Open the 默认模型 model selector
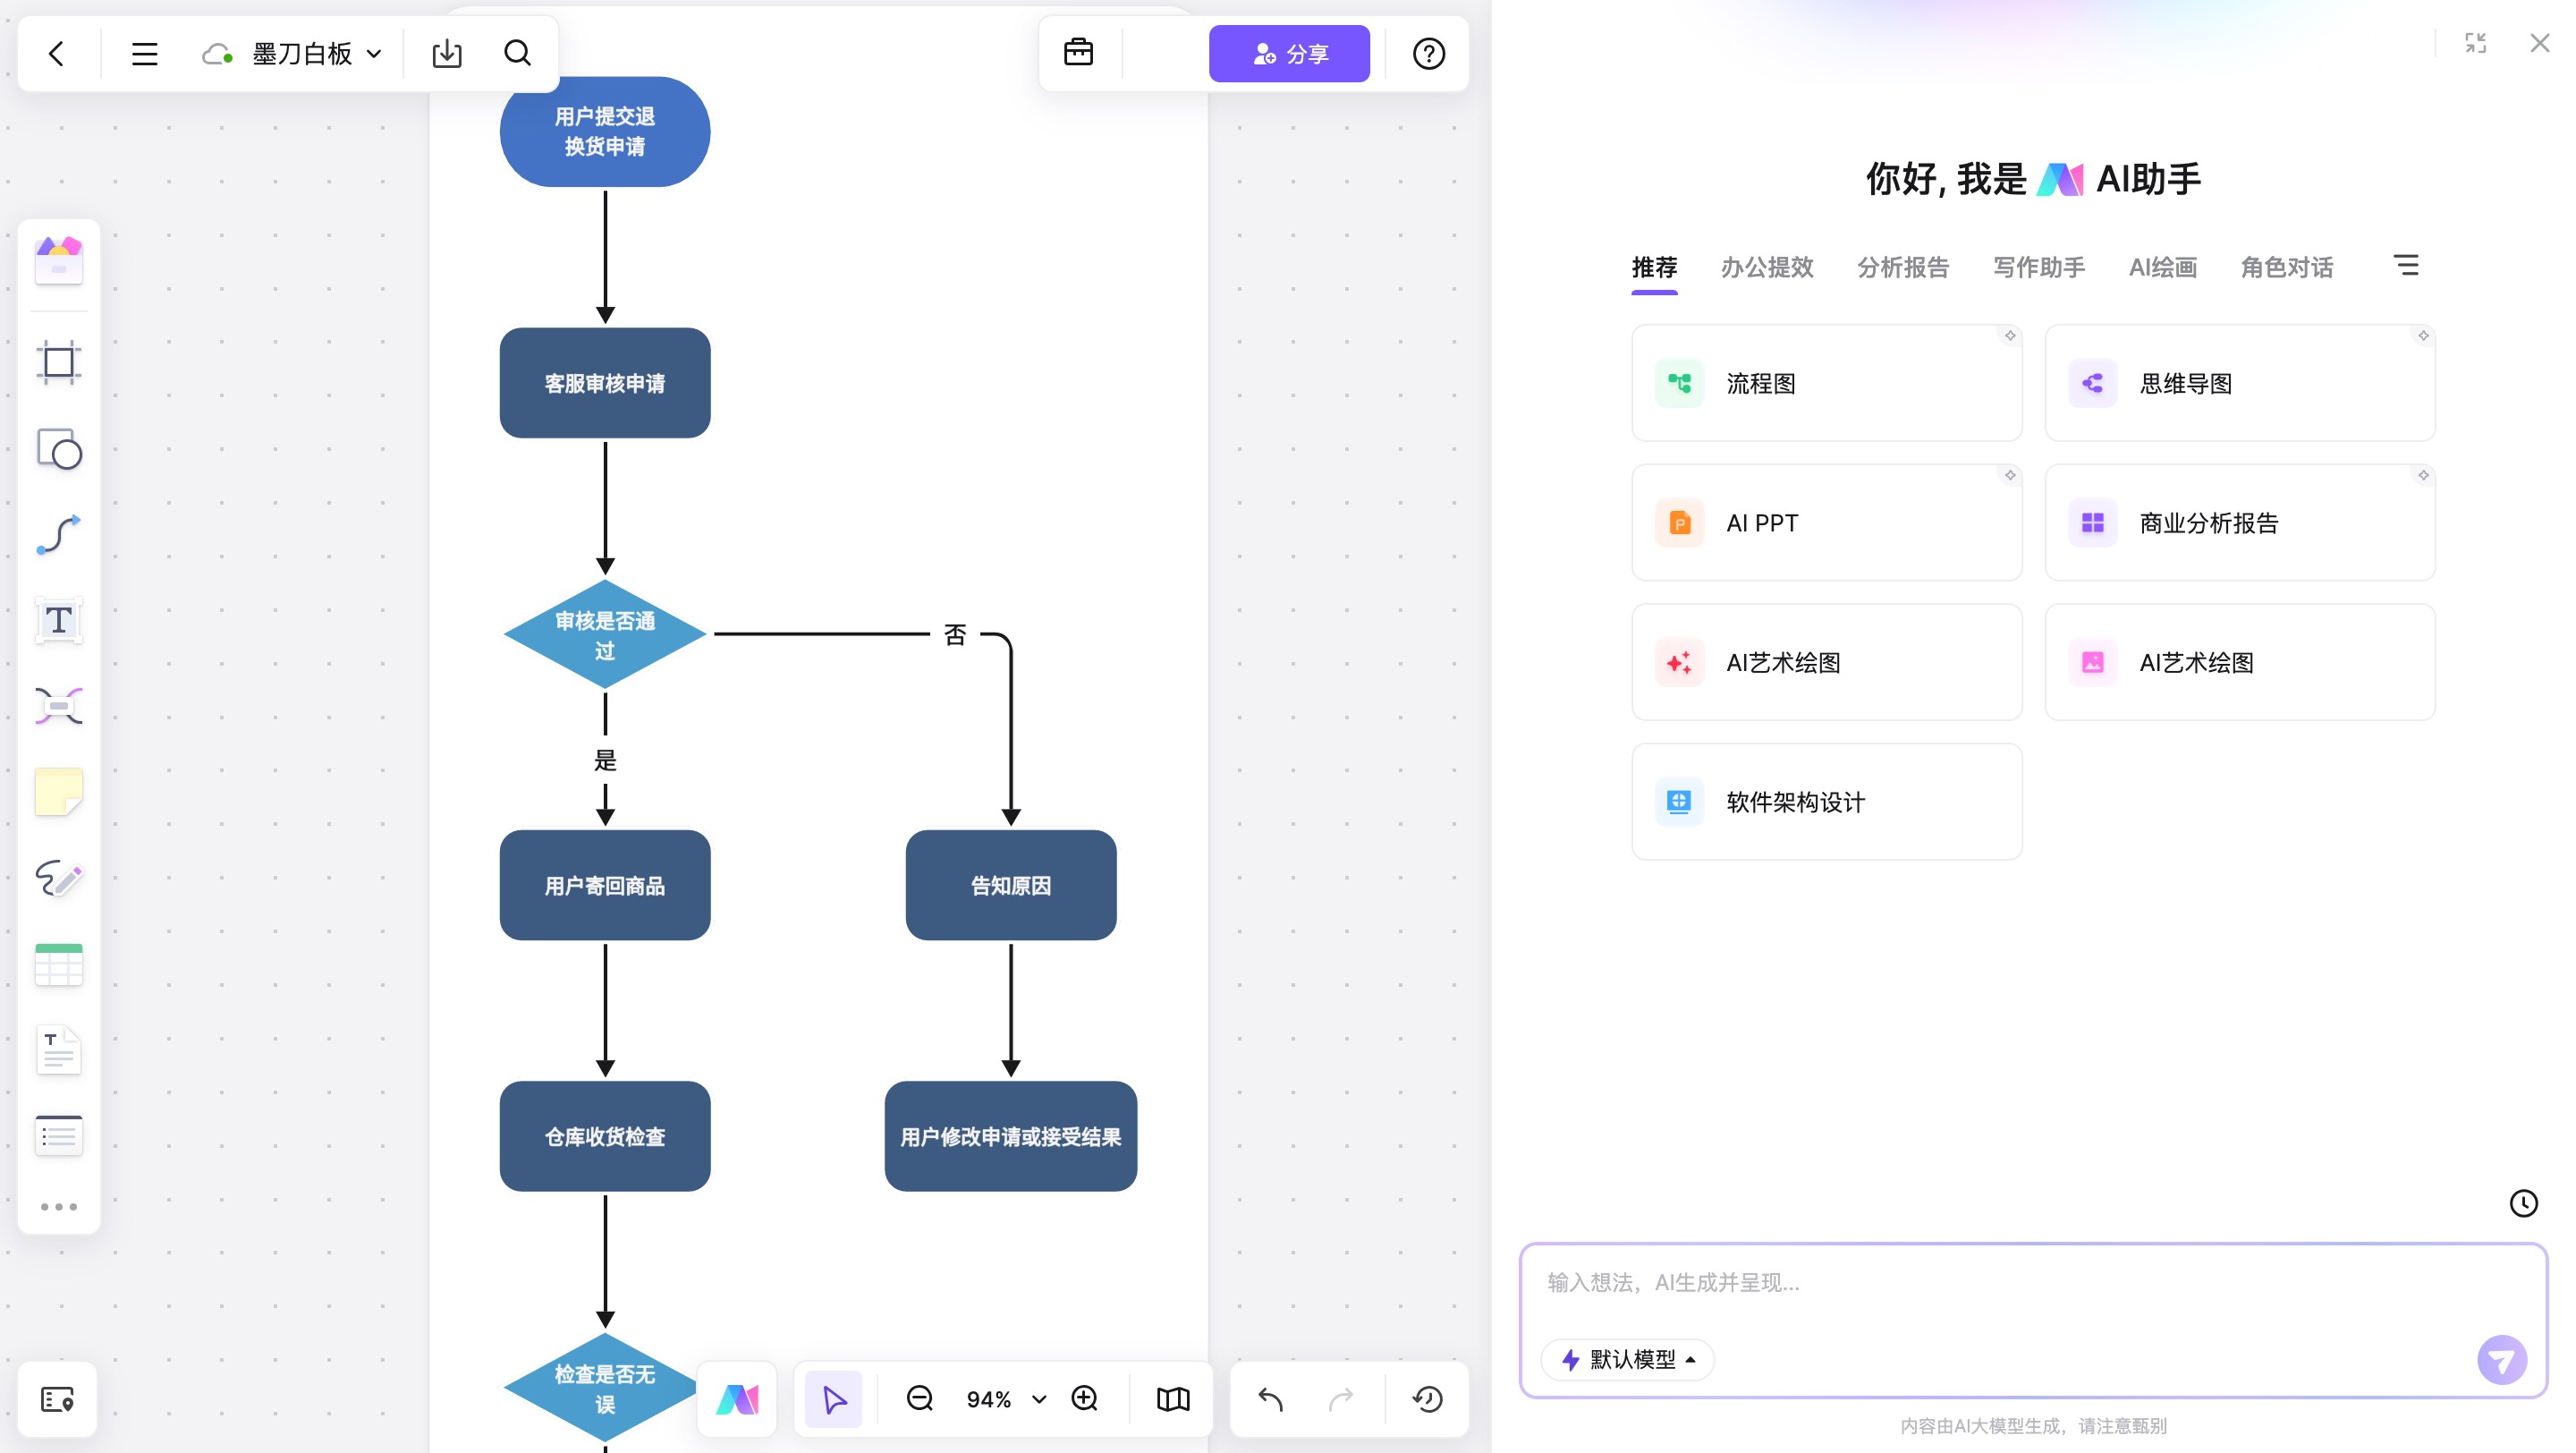2576x1453 pixels. tap(1627, 1359)
